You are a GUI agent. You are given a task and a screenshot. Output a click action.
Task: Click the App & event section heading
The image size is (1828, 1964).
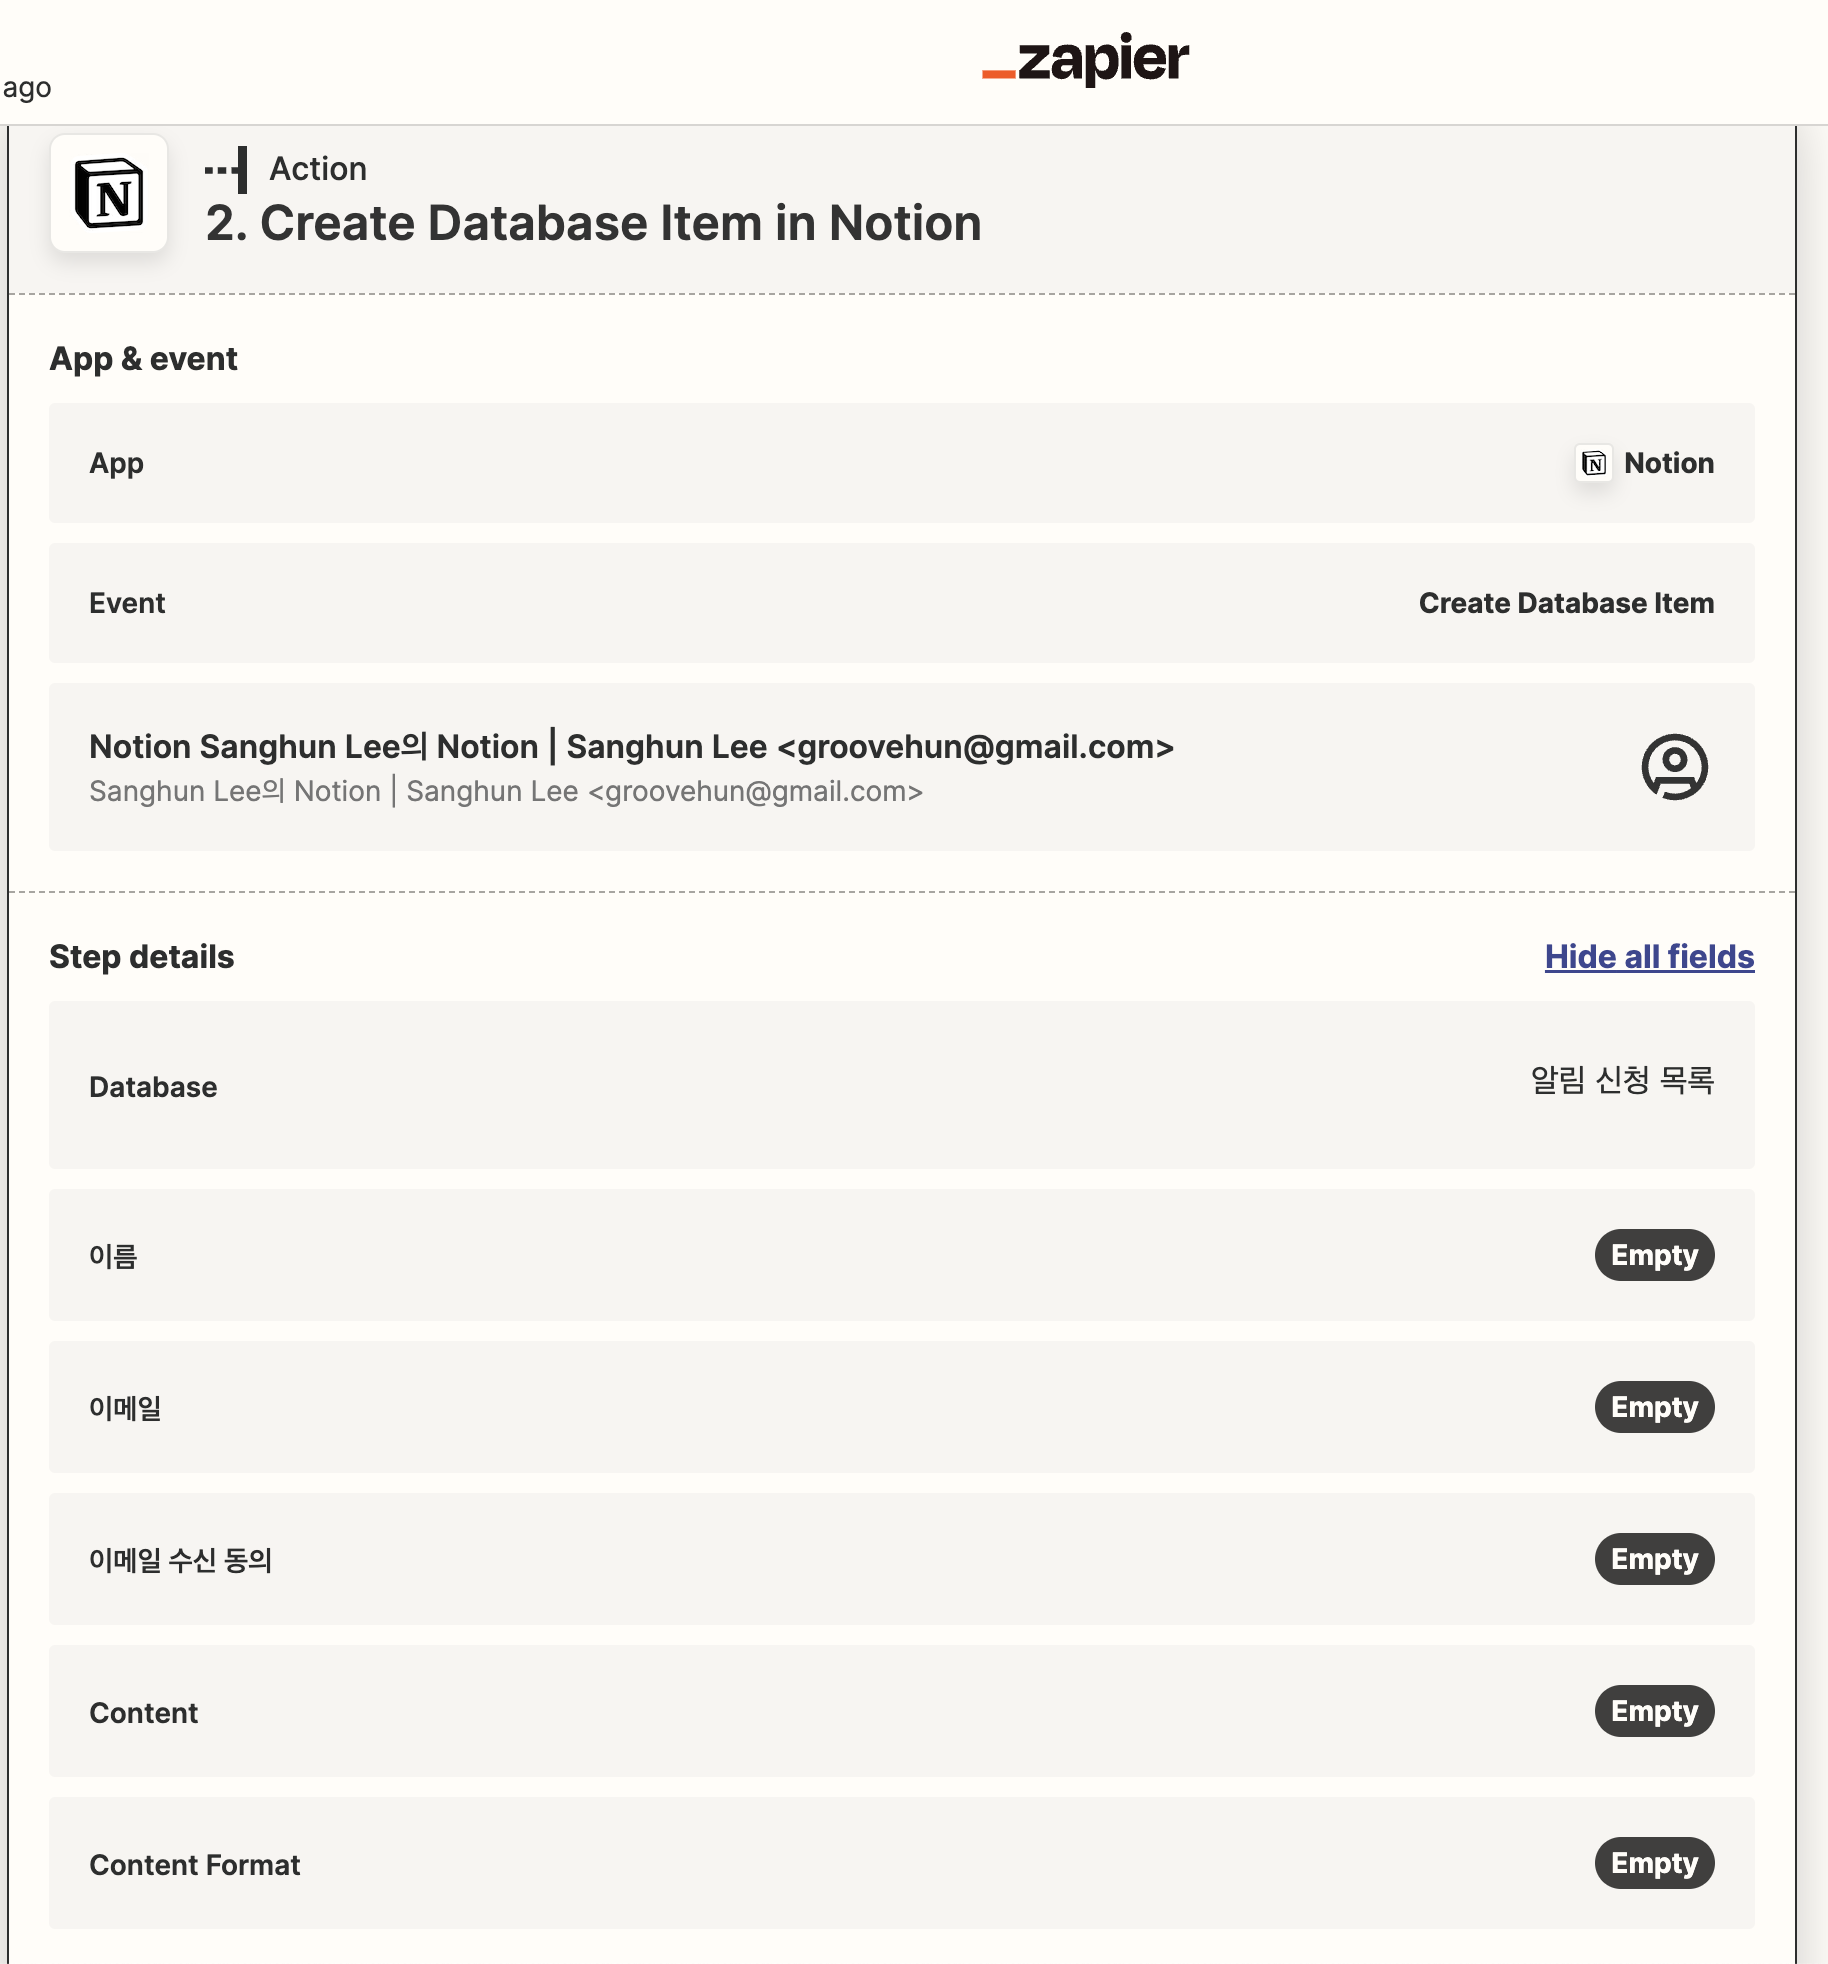tap(143, 359)
